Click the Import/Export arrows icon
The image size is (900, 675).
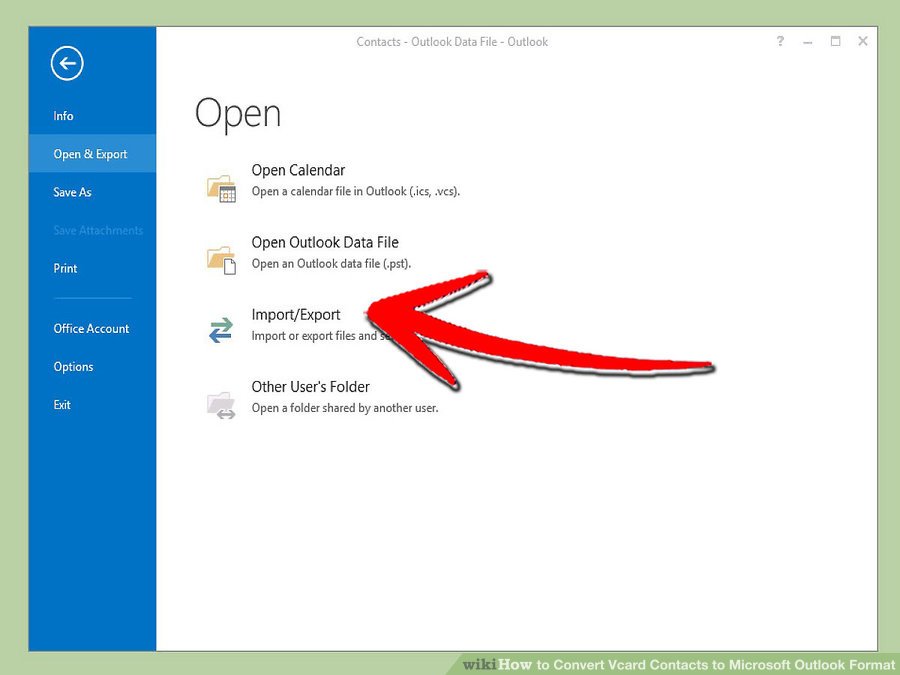(221, 330)
